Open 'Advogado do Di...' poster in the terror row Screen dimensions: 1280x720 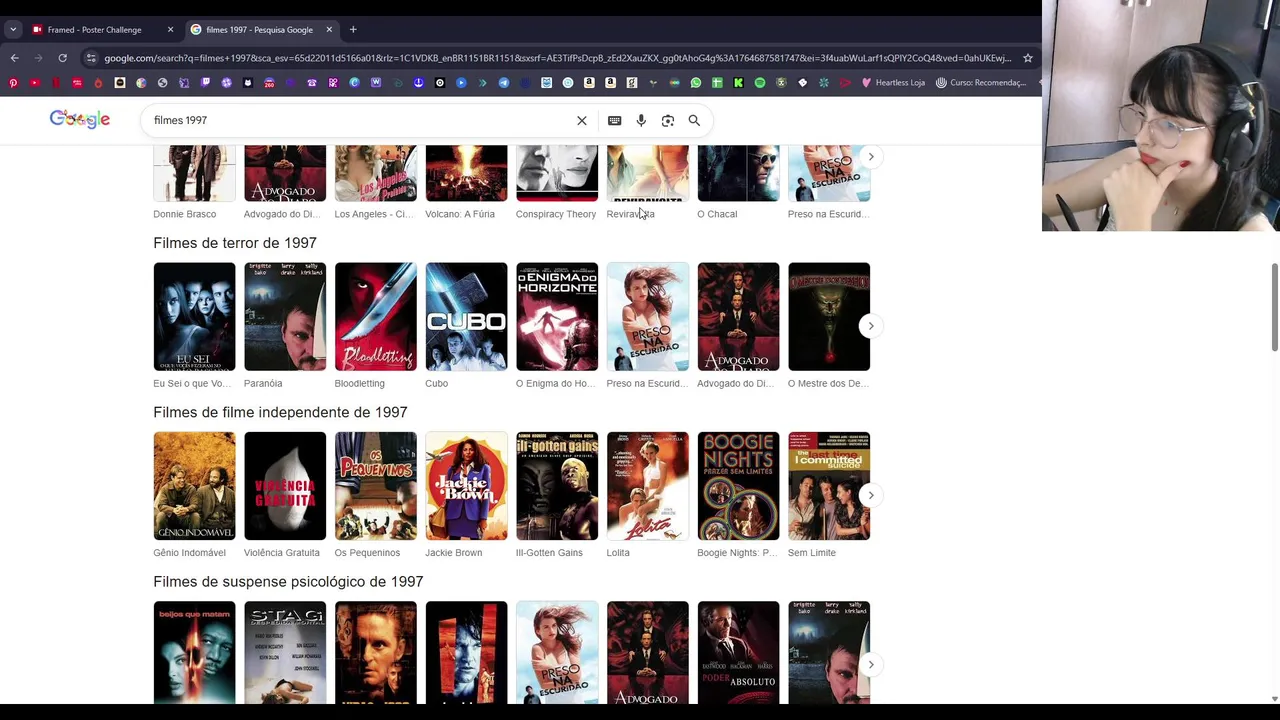738,317
